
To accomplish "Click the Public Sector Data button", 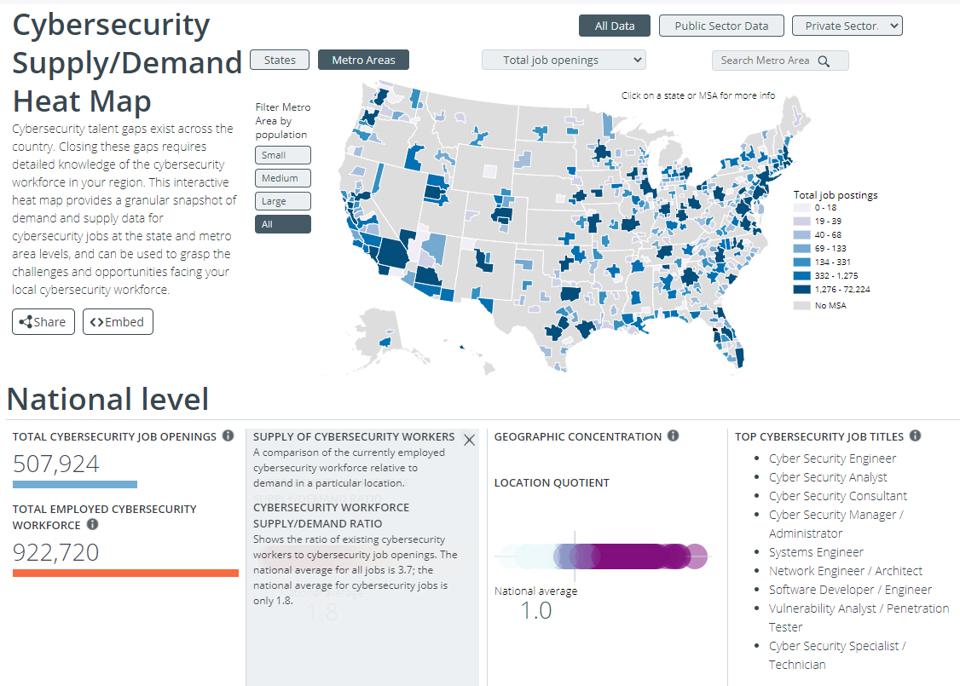I will 721,26.
